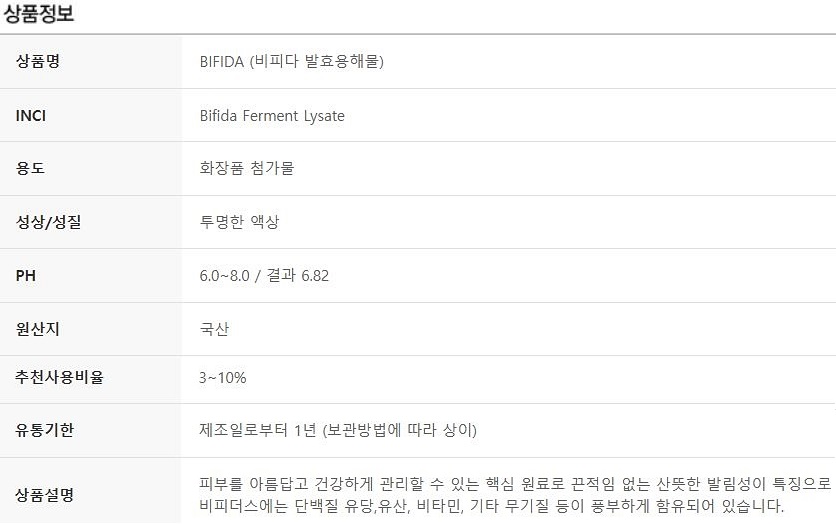
Task: Click the description line starting 피부를 아름답고
Action: [x=515, y=484]
